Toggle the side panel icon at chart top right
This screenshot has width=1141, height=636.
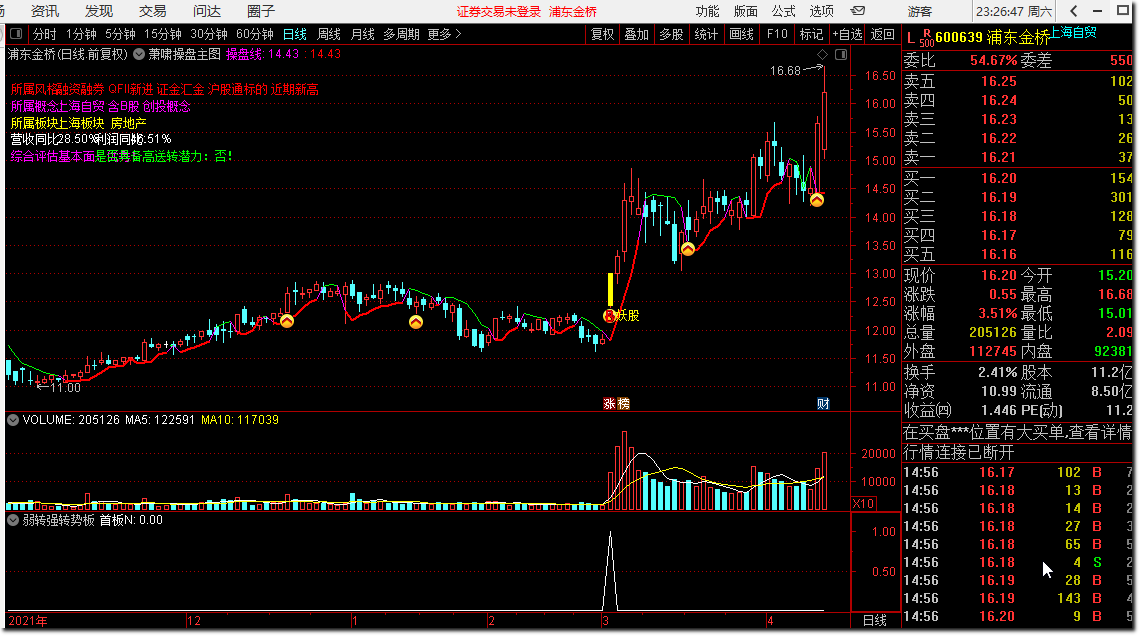pos(841,55)
